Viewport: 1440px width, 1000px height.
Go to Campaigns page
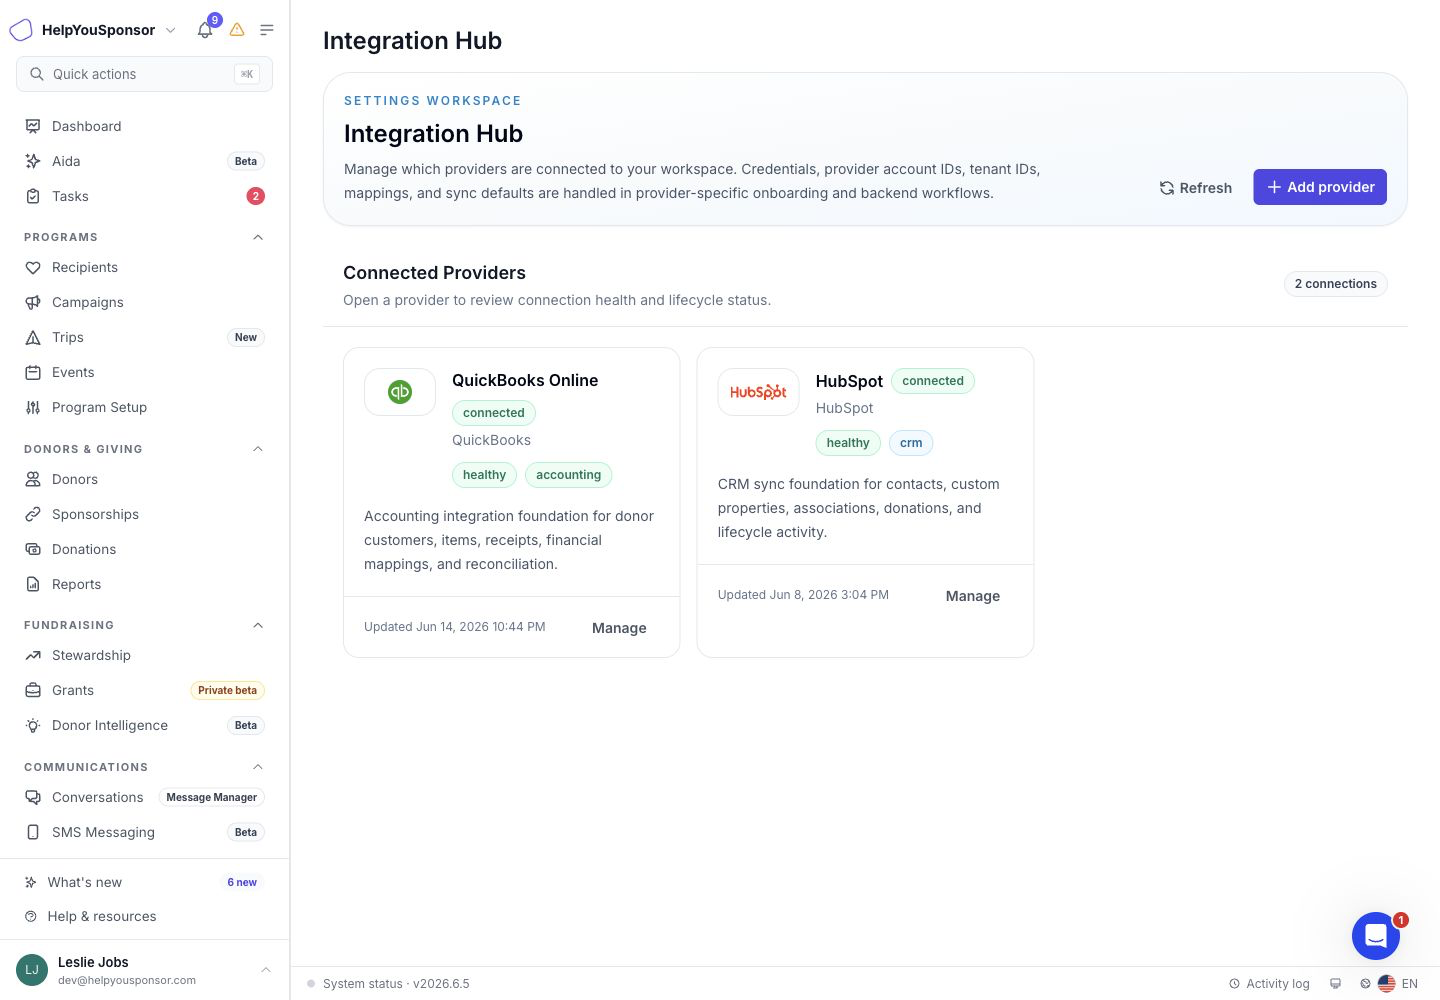[x=144, y=302]
